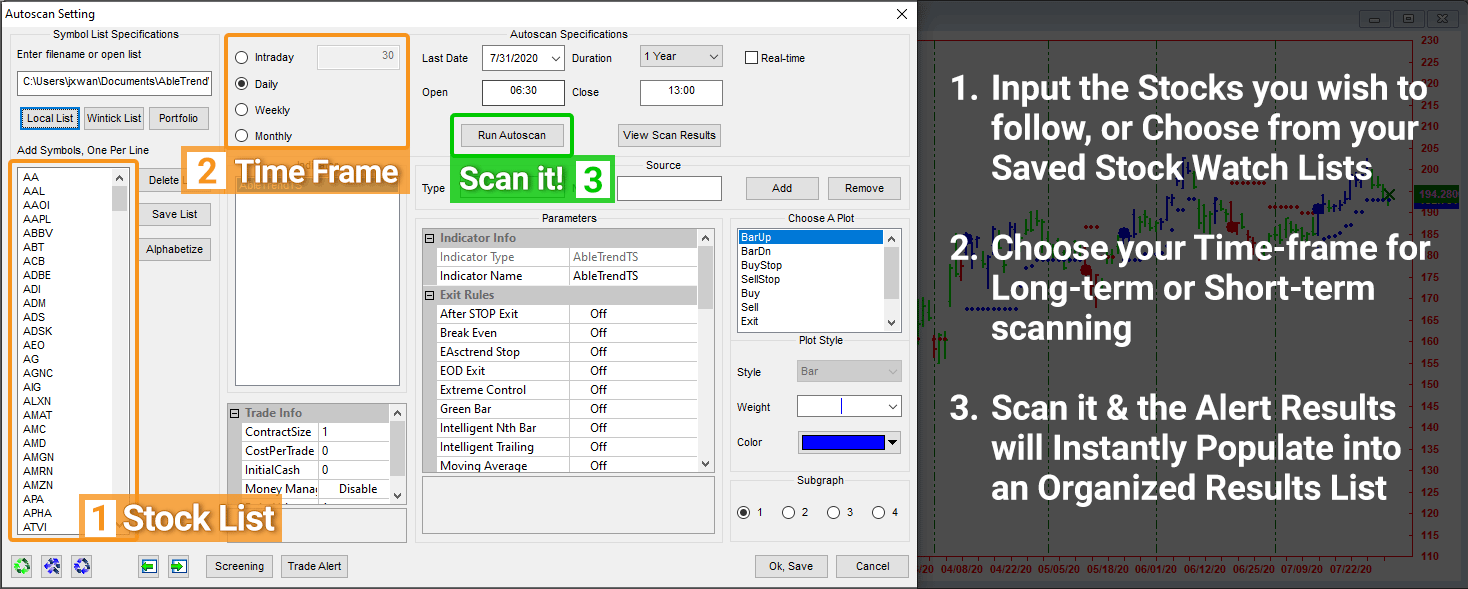Click the green left arrow icon
Screen dimensions: 1468x589
pyautogui.click(x=148, y=566)
